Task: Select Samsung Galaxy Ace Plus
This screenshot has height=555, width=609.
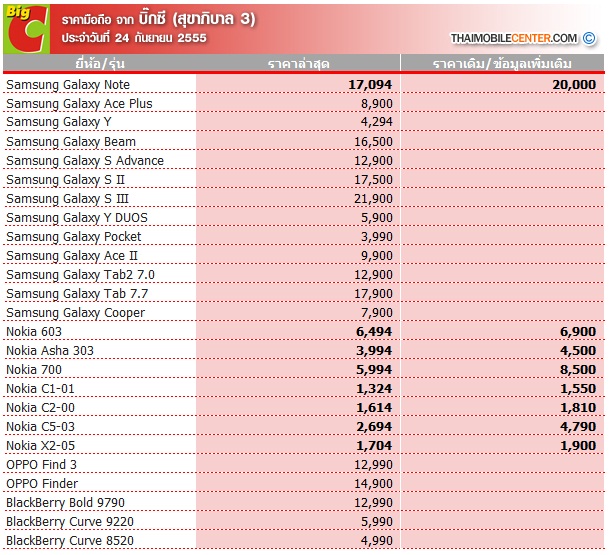Action: (79, 104)
